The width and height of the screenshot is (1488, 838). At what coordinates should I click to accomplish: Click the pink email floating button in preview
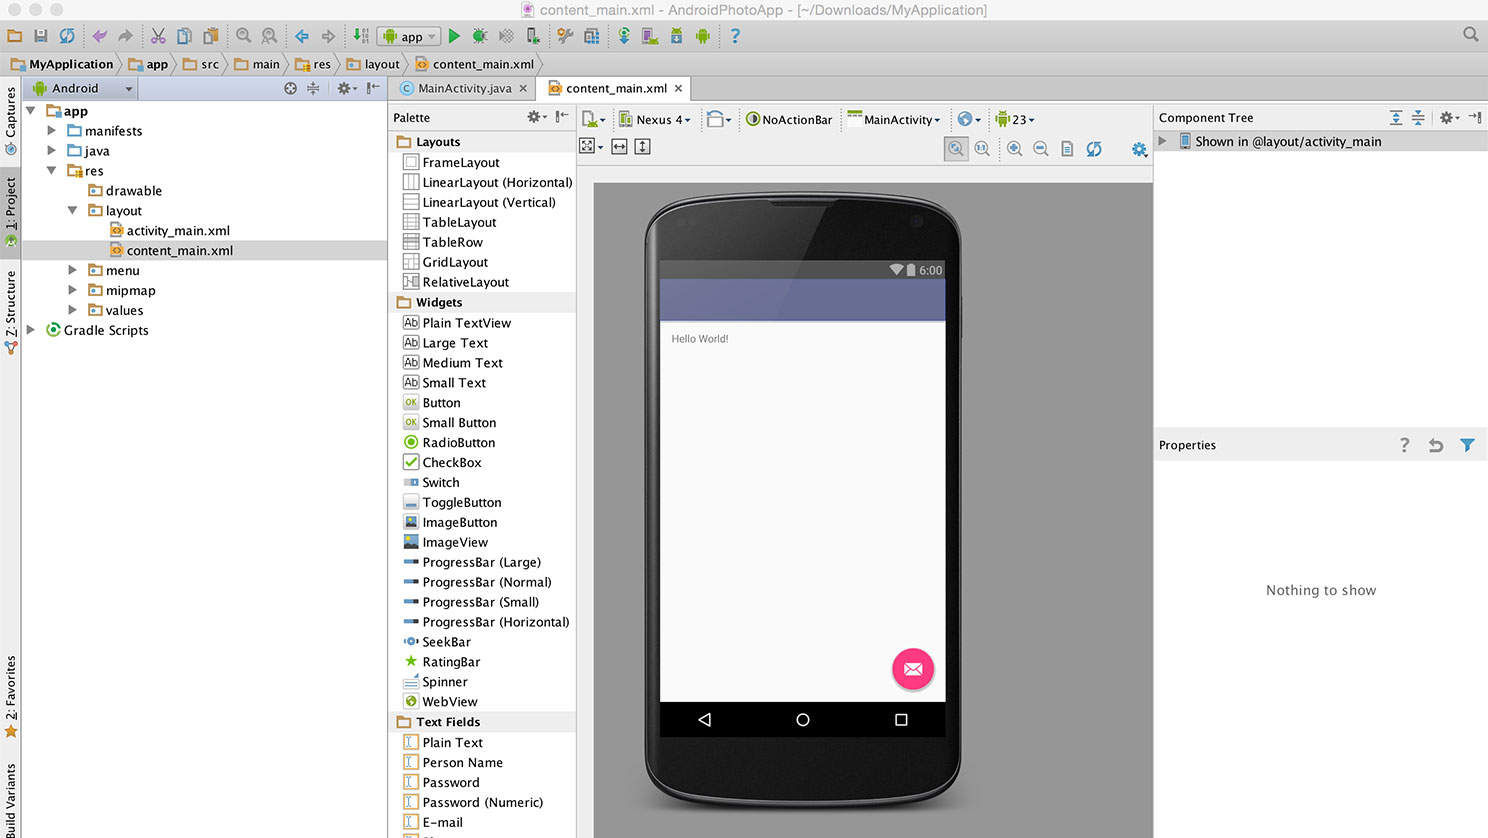point(913,669)
